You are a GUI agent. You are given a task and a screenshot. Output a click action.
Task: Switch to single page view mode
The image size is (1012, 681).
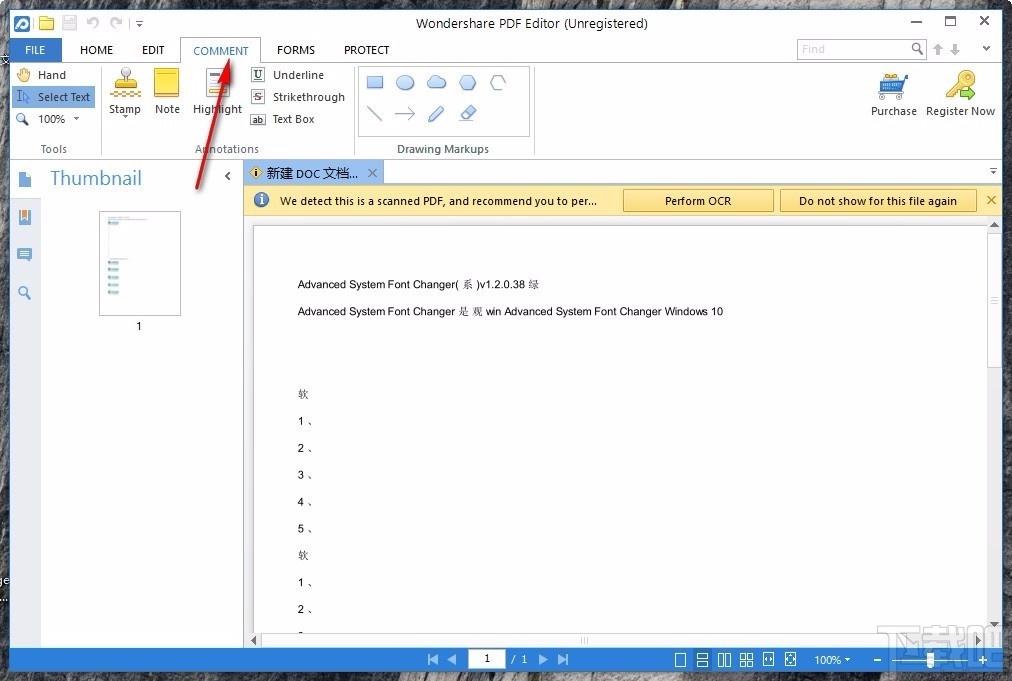pyautogui.click(x=680, y=660)
